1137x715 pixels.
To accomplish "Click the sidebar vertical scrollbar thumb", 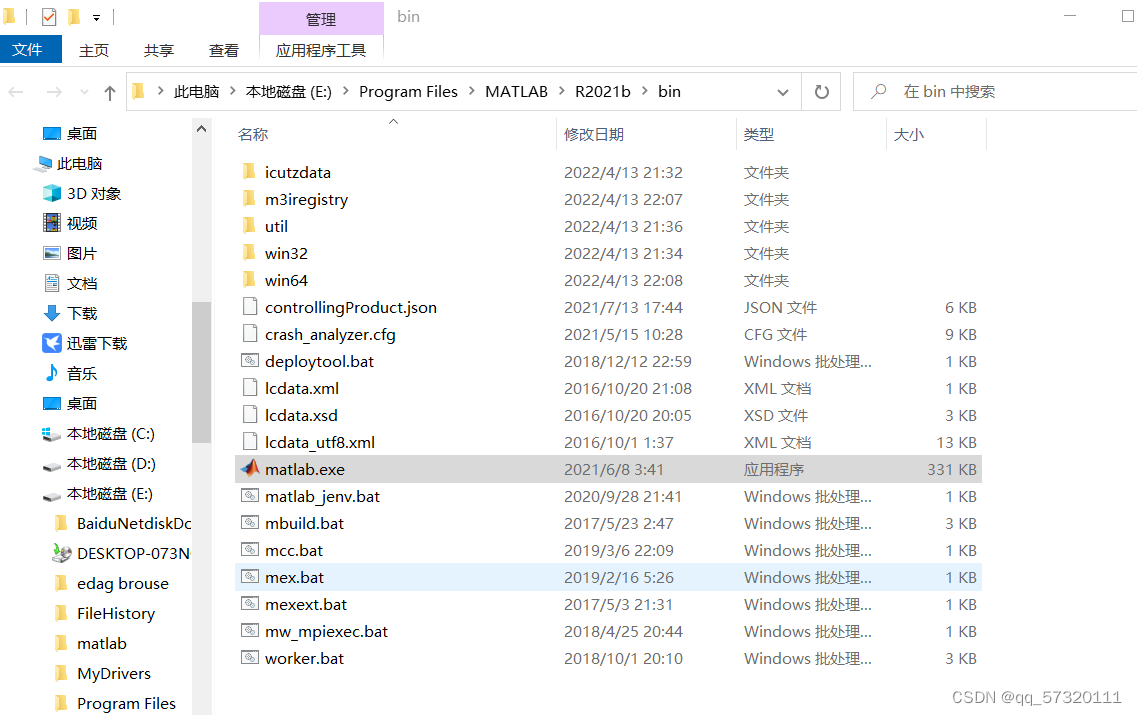I will click(202, 371).
